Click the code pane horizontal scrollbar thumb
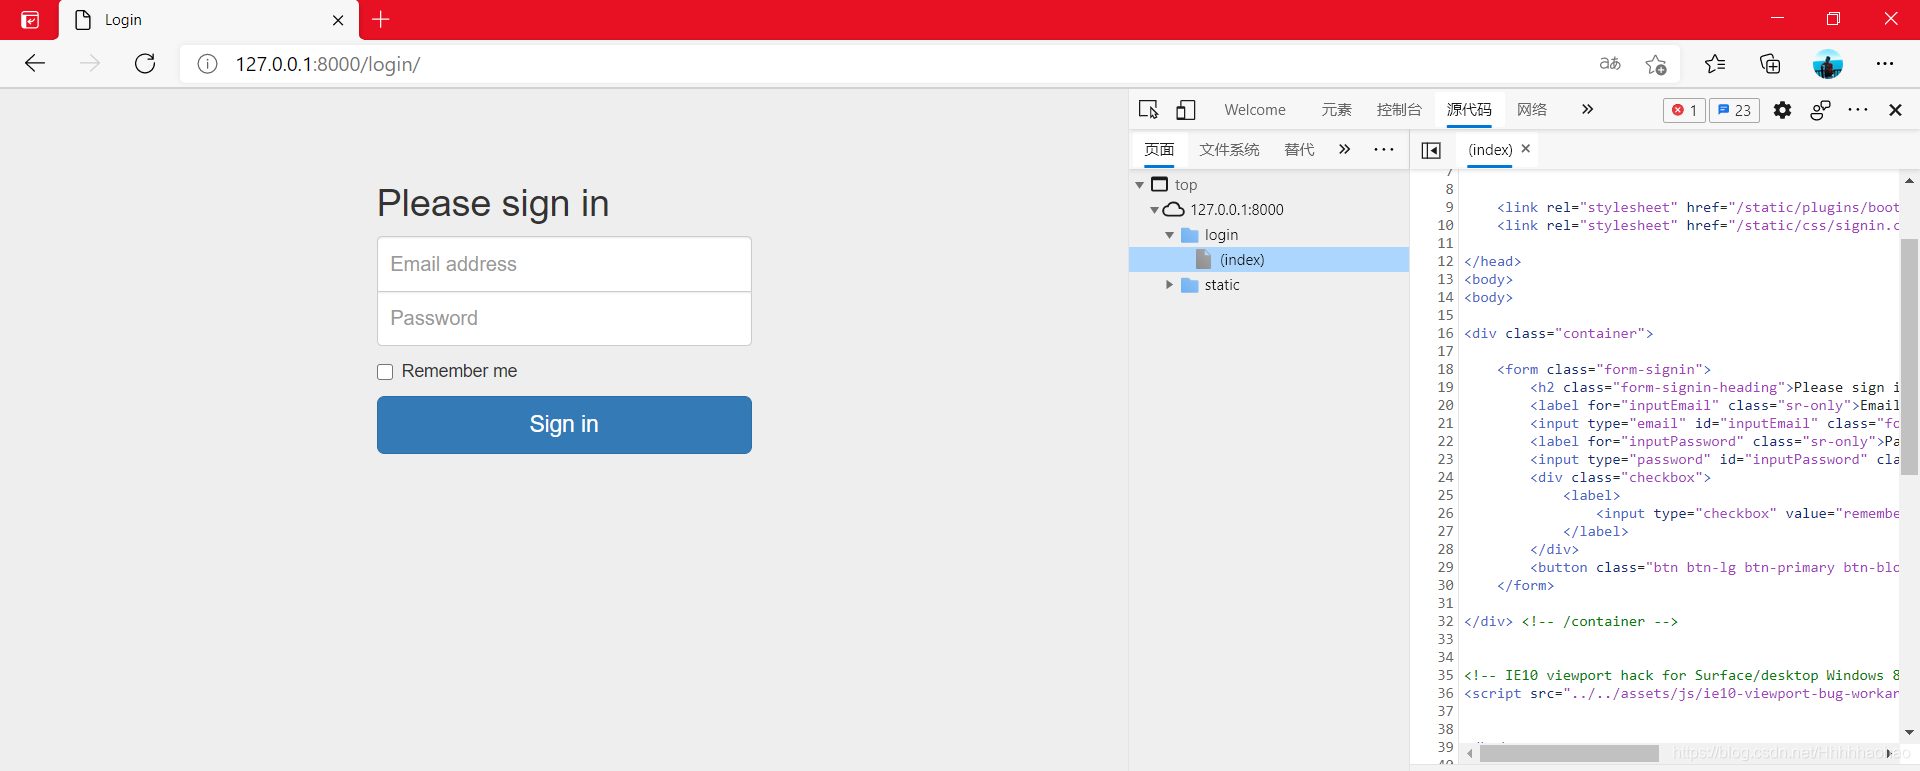 tap(1568, 753)
